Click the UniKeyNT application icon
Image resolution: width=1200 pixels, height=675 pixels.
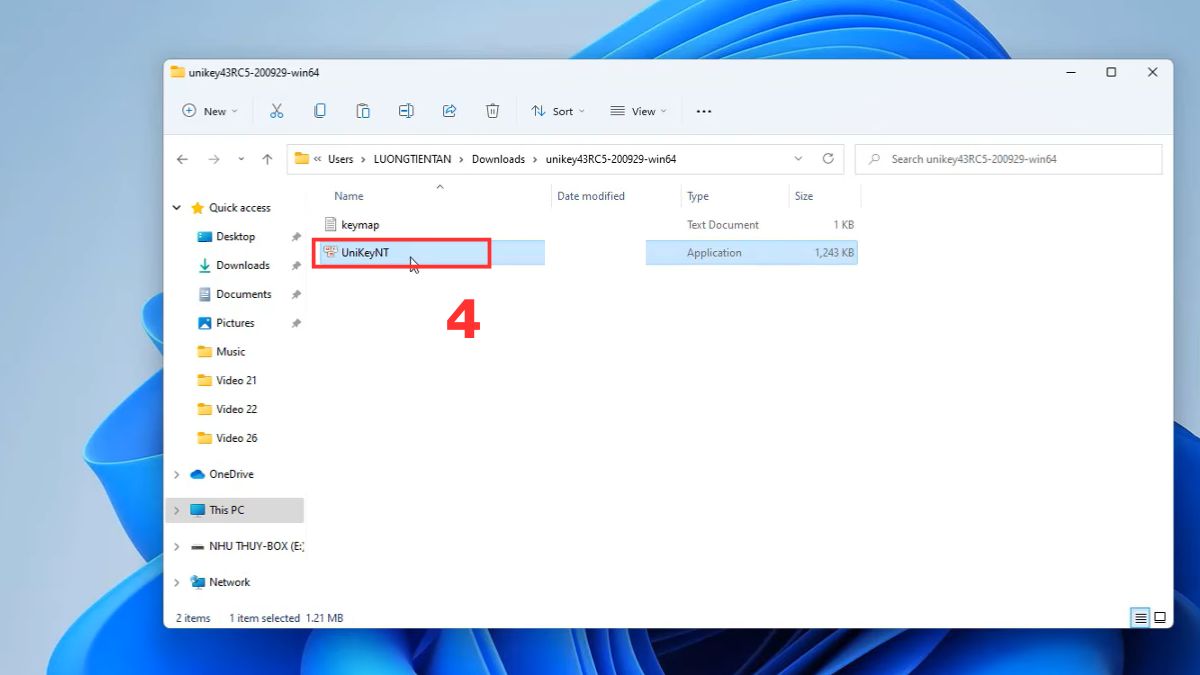331,253
